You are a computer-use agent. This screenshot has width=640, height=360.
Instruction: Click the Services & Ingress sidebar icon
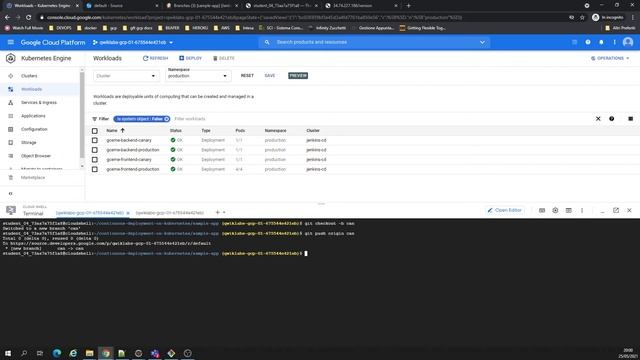[11, 102]
